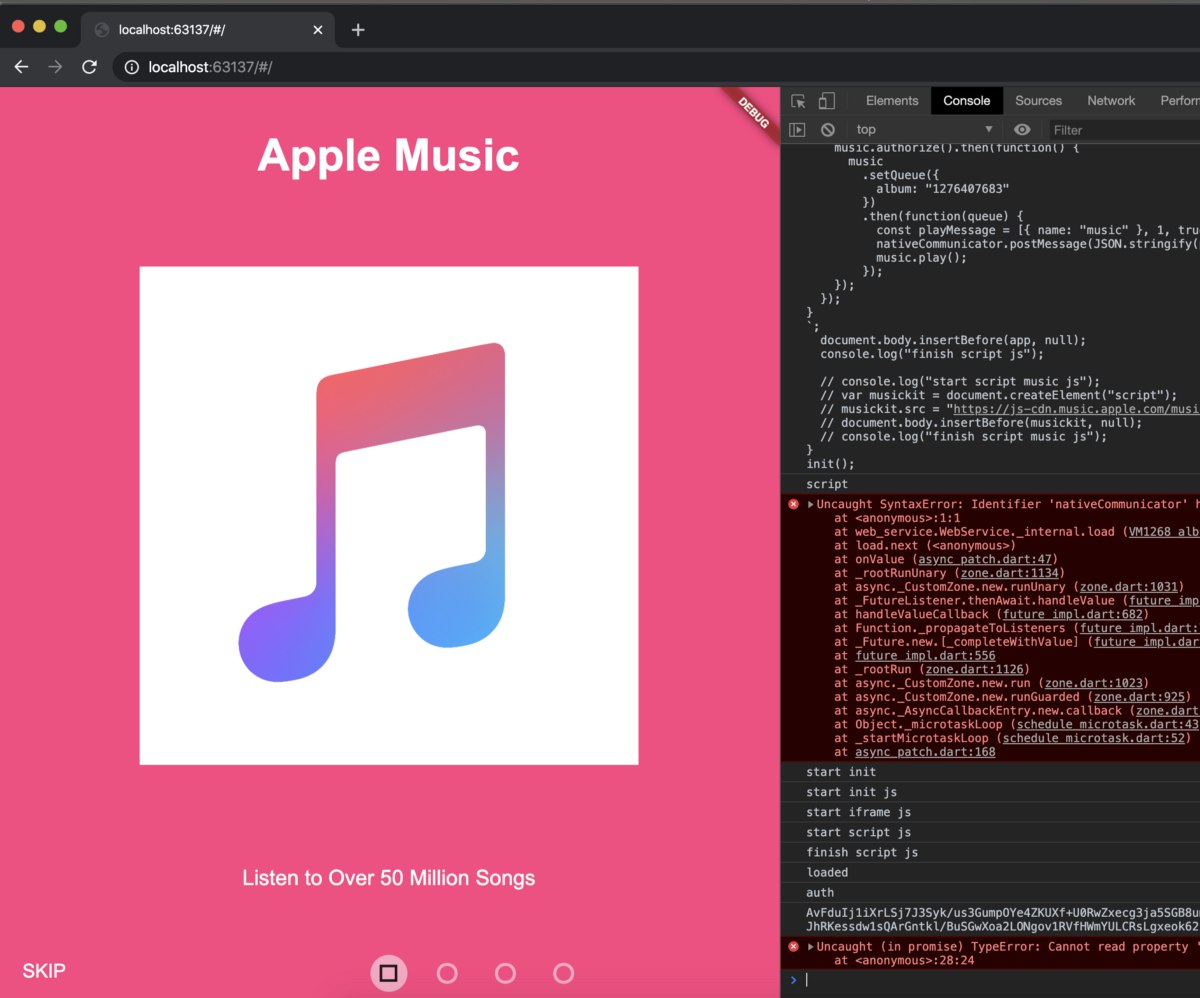Click the 'music.play();' line in logged code
The image size is (1200, 998).
(x=922, y=257)
